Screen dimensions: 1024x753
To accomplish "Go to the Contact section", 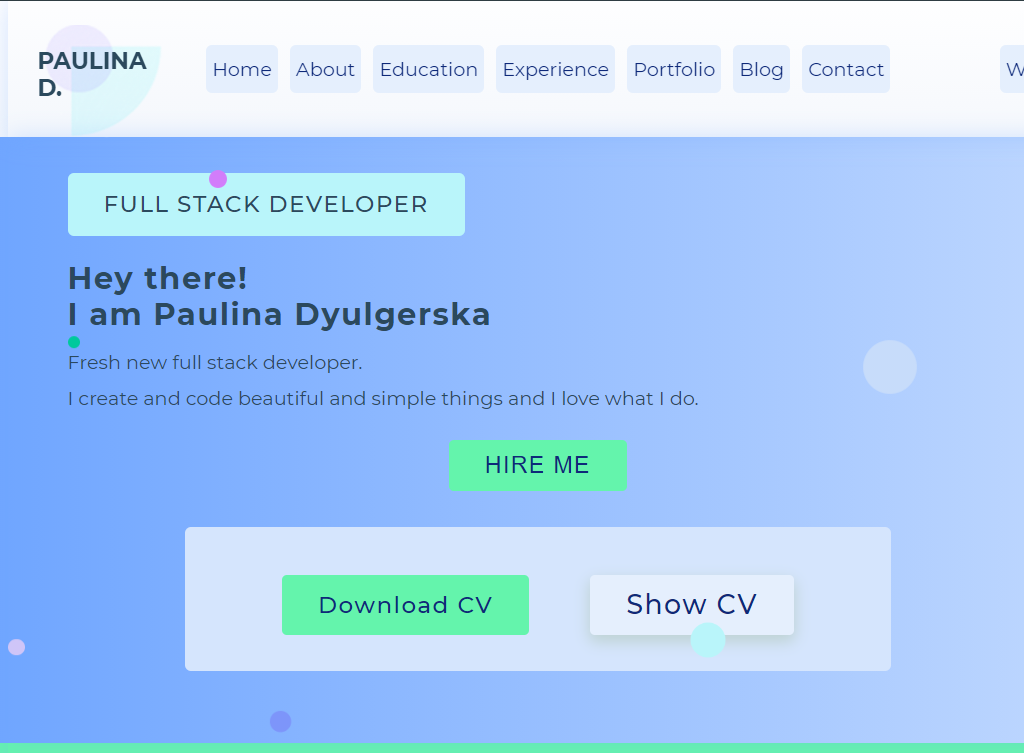I will (845, 69).
